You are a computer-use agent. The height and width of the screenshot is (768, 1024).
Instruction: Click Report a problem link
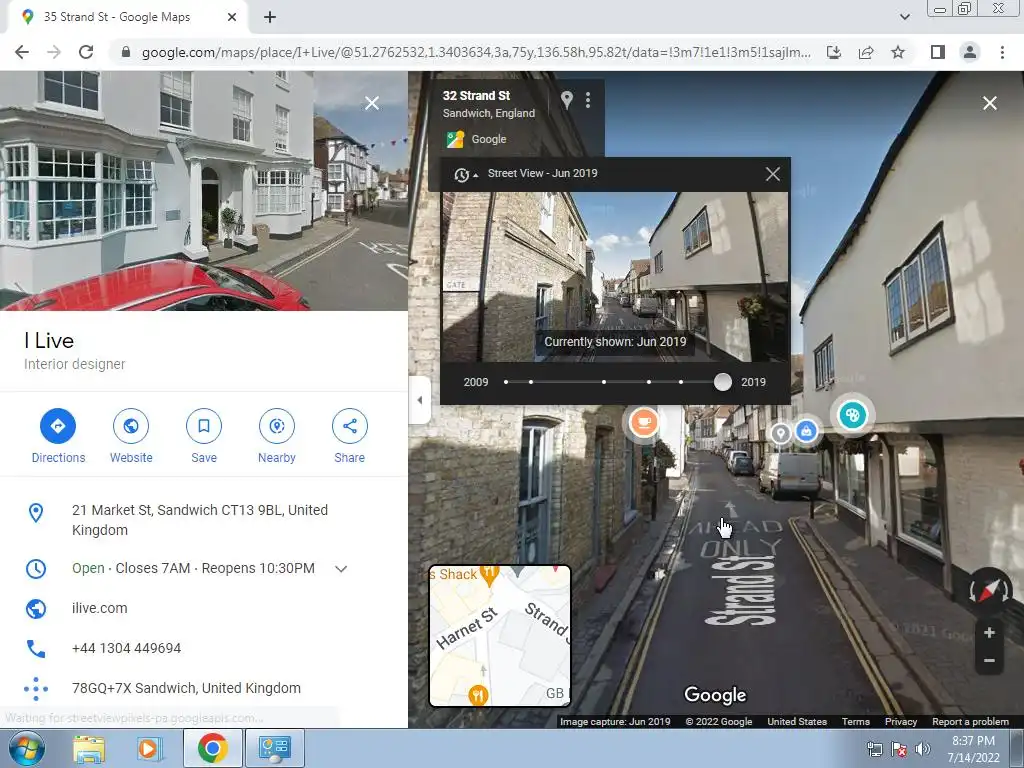[x=970, y=722]
